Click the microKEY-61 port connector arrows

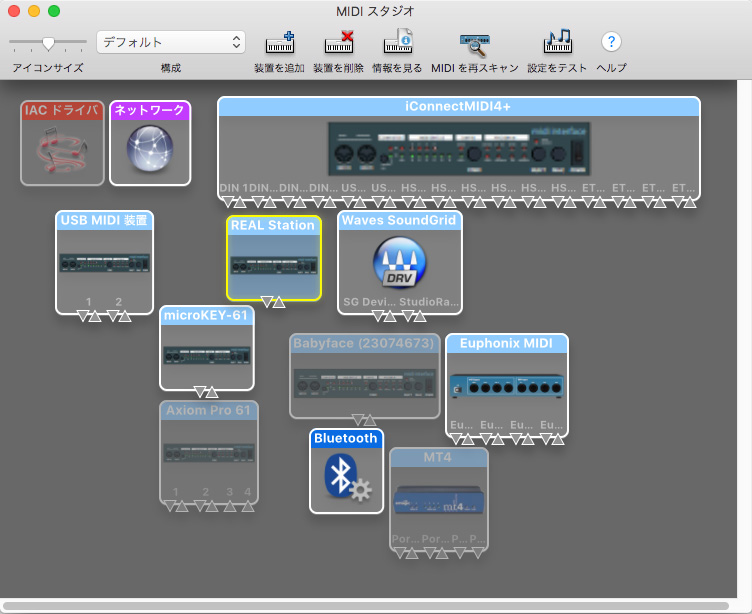pyautogui.click(x=207, y=392)
